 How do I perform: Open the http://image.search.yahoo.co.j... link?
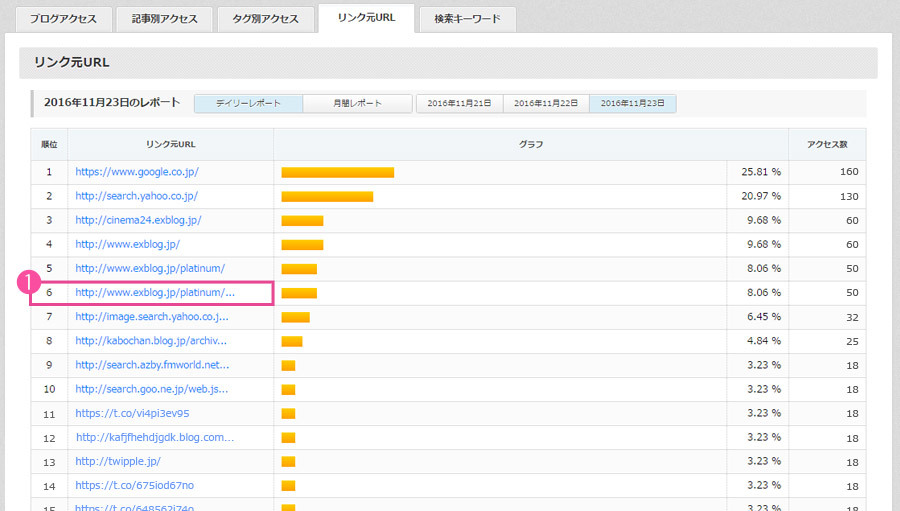pos(152,316)
